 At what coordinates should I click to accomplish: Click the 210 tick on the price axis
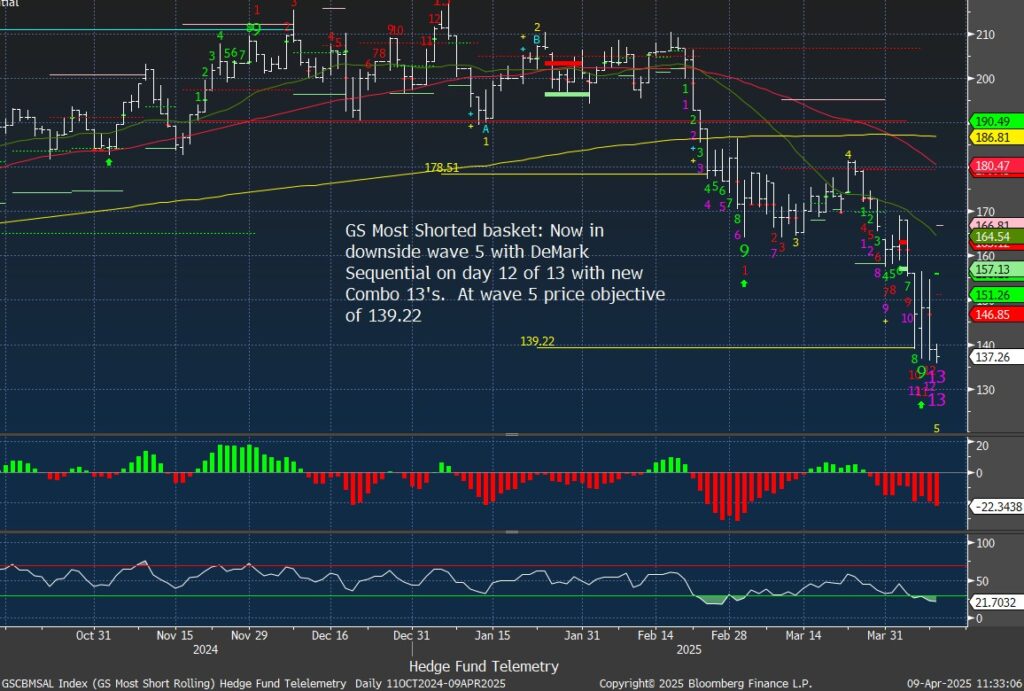[985, 35]
